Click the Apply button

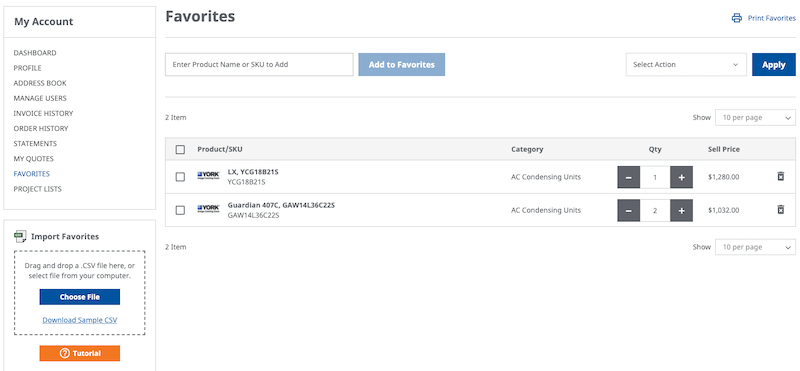(x=773, y=65)
